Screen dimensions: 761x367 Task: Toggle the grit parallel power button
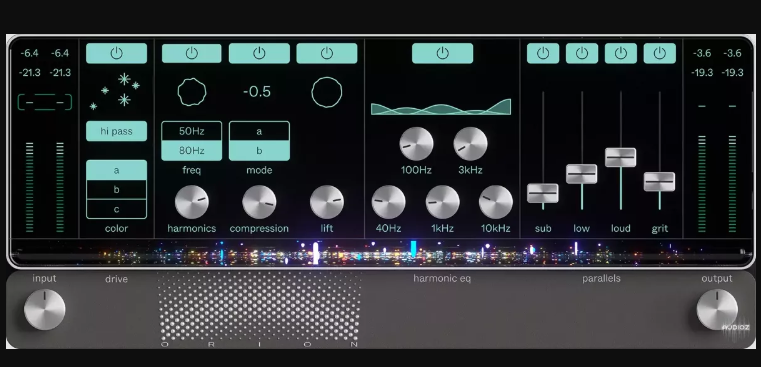[x=660, y=53]
